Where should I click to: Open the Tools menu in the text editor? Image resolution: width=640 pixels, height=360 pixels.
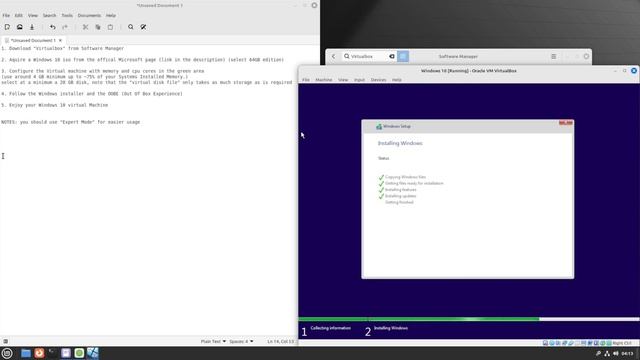(67, 16)
